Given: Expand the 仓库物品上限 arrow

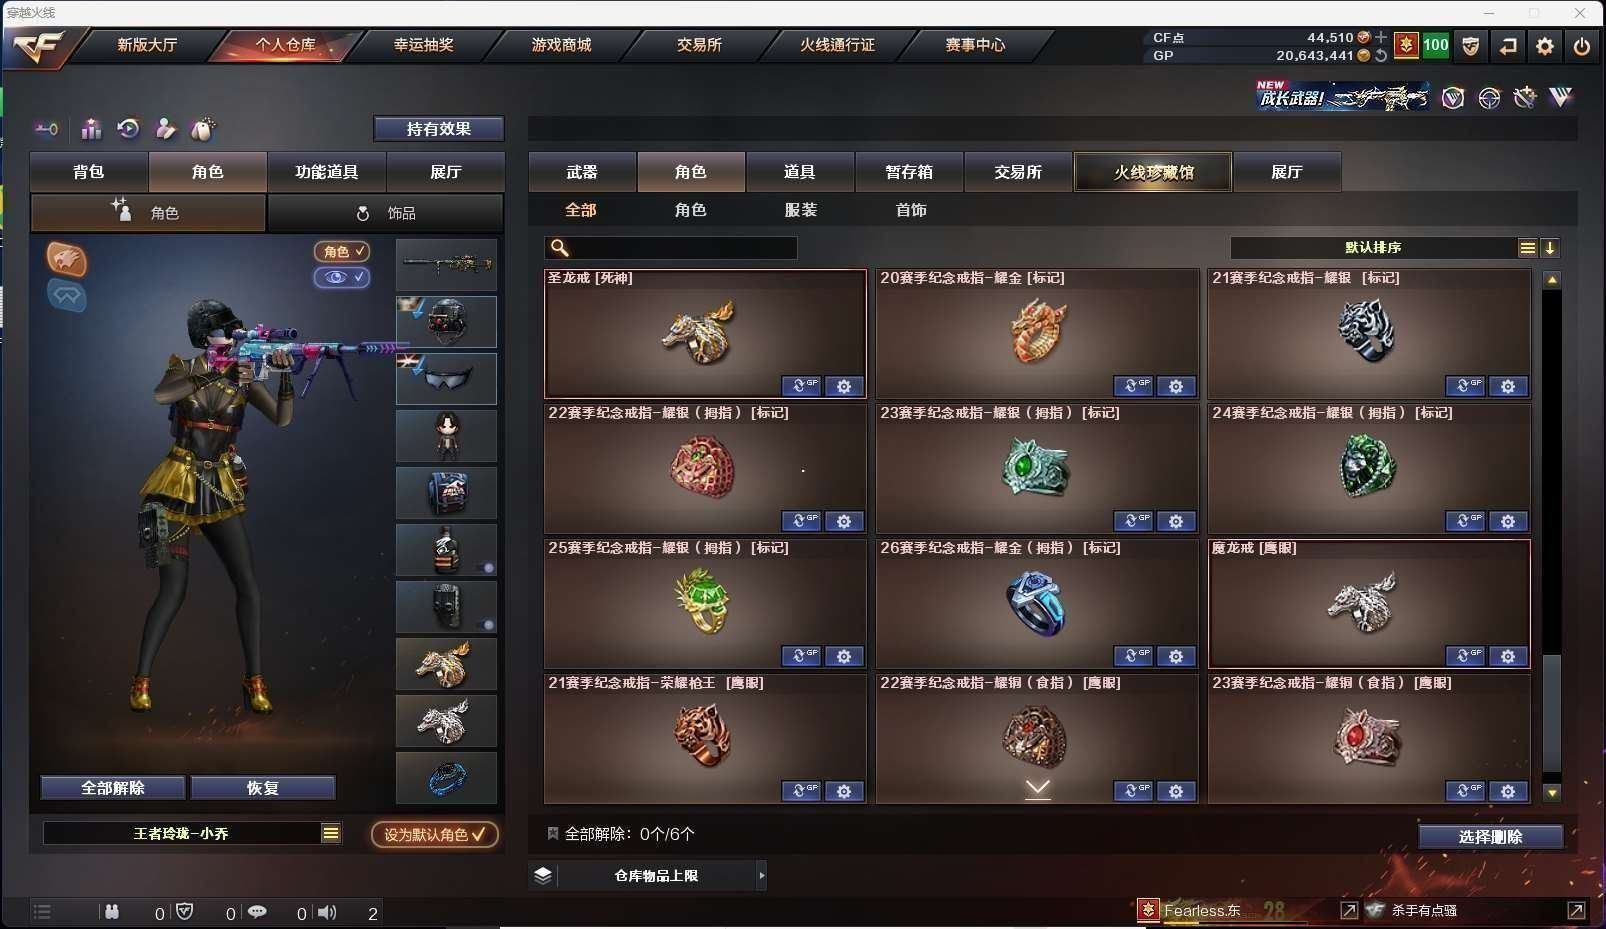Looking at the screenshot, I should point(762,875).
